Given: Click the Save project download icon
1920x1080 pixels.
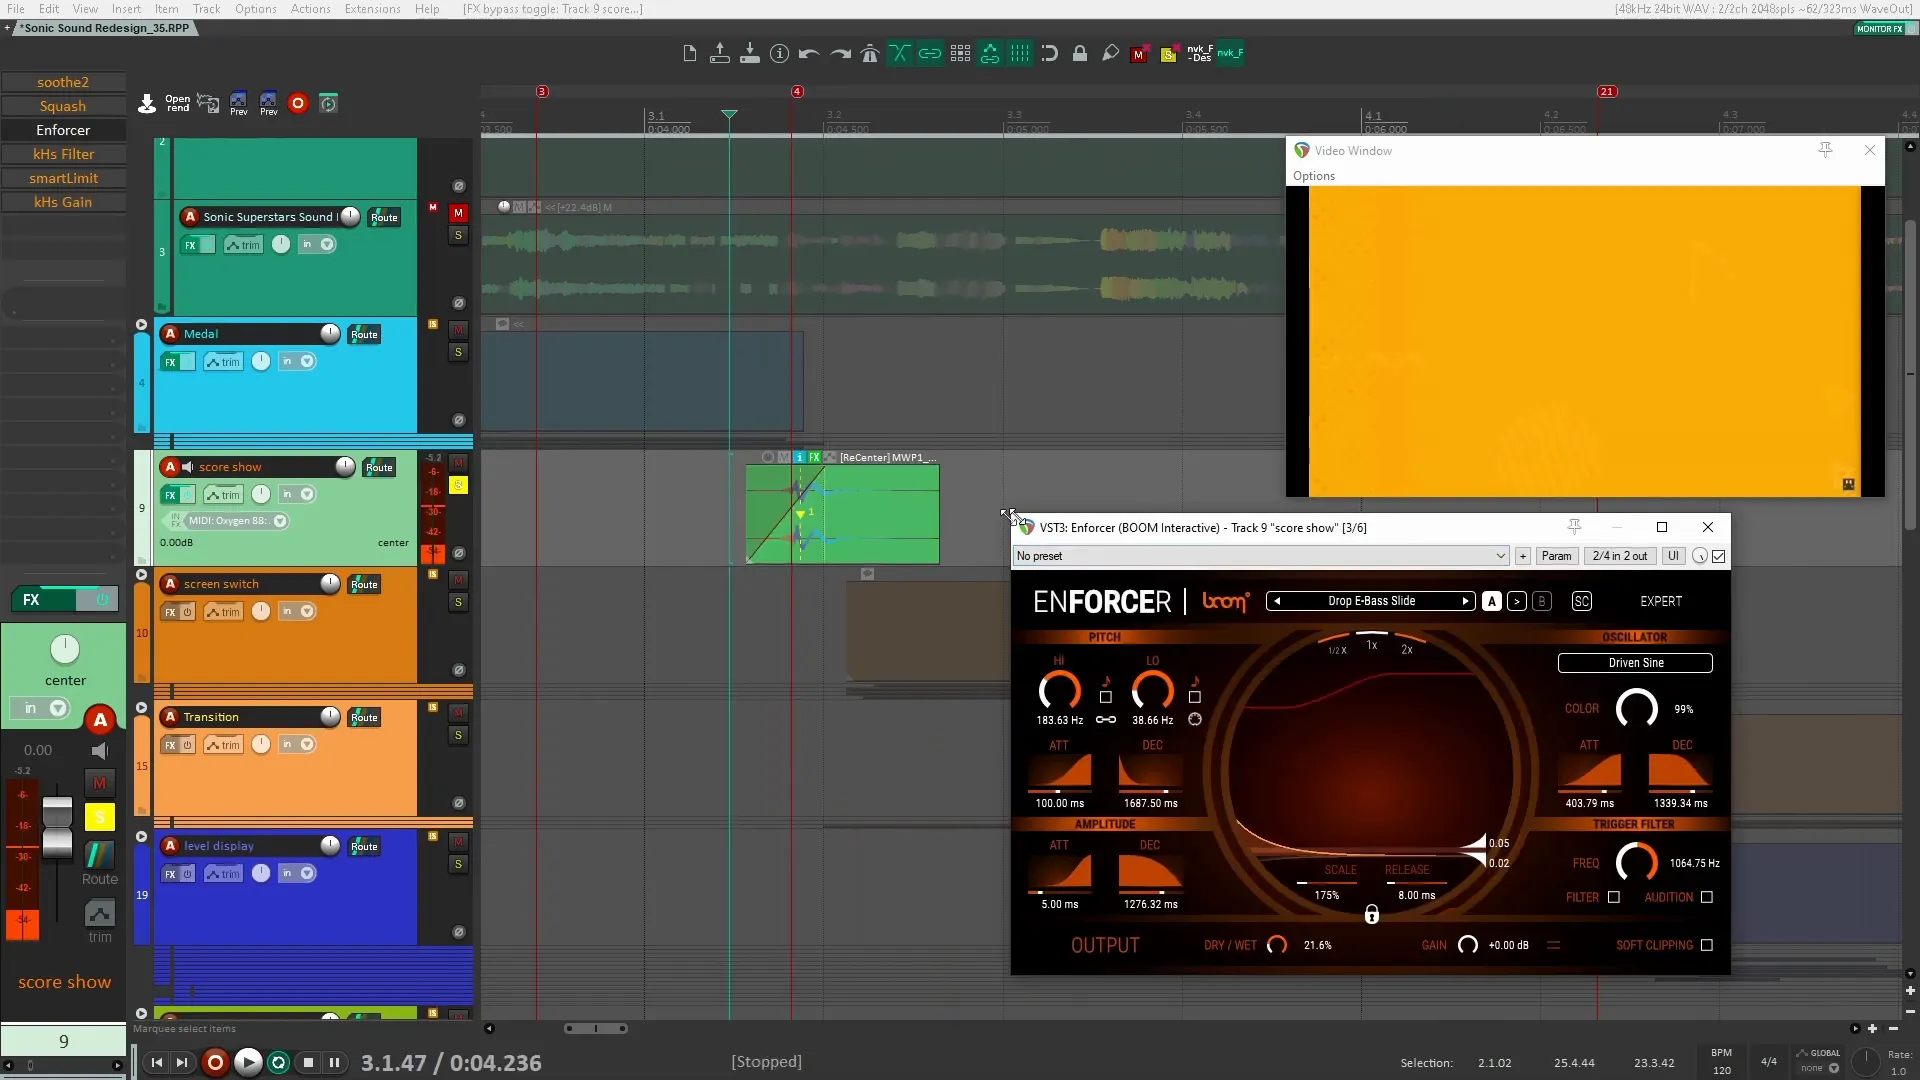Looking at the screenshot, I should tap(749, 54).
